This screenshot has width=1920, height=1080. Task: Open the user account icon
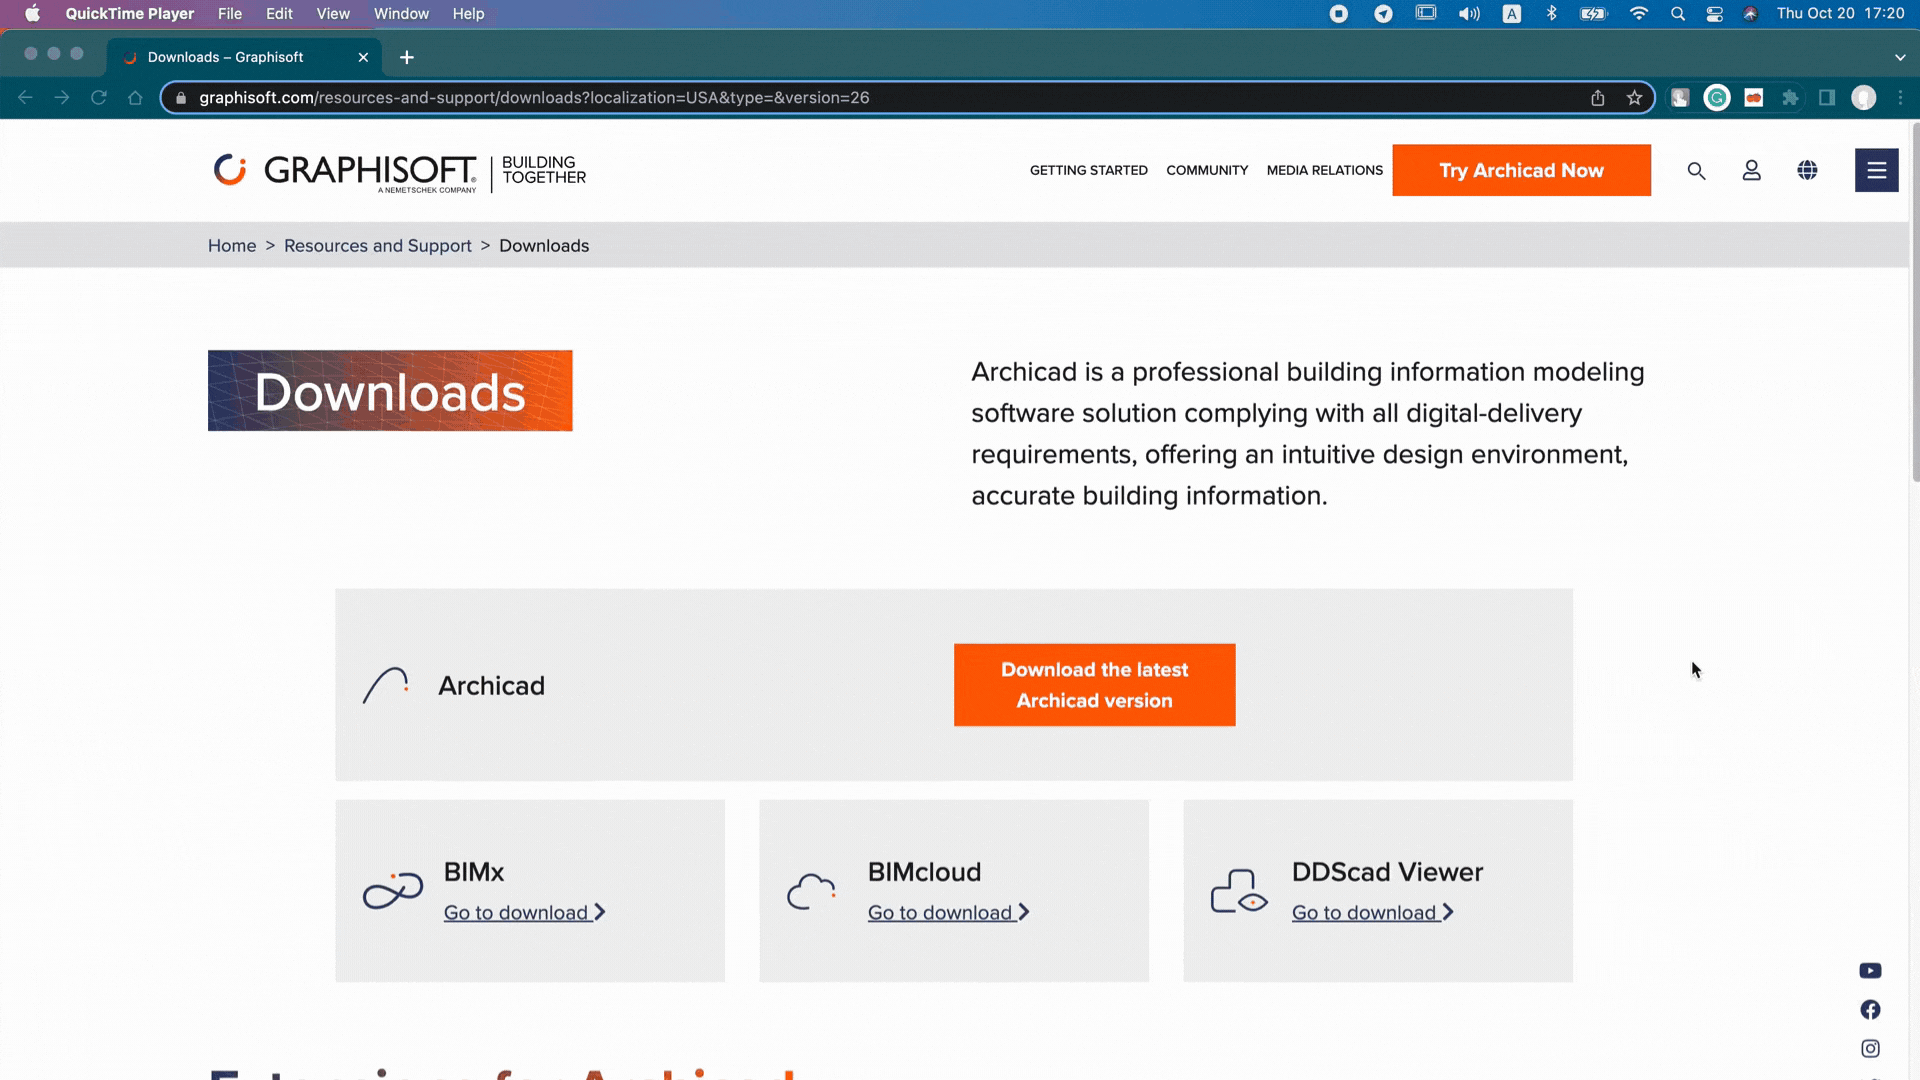coord(1751,171)
